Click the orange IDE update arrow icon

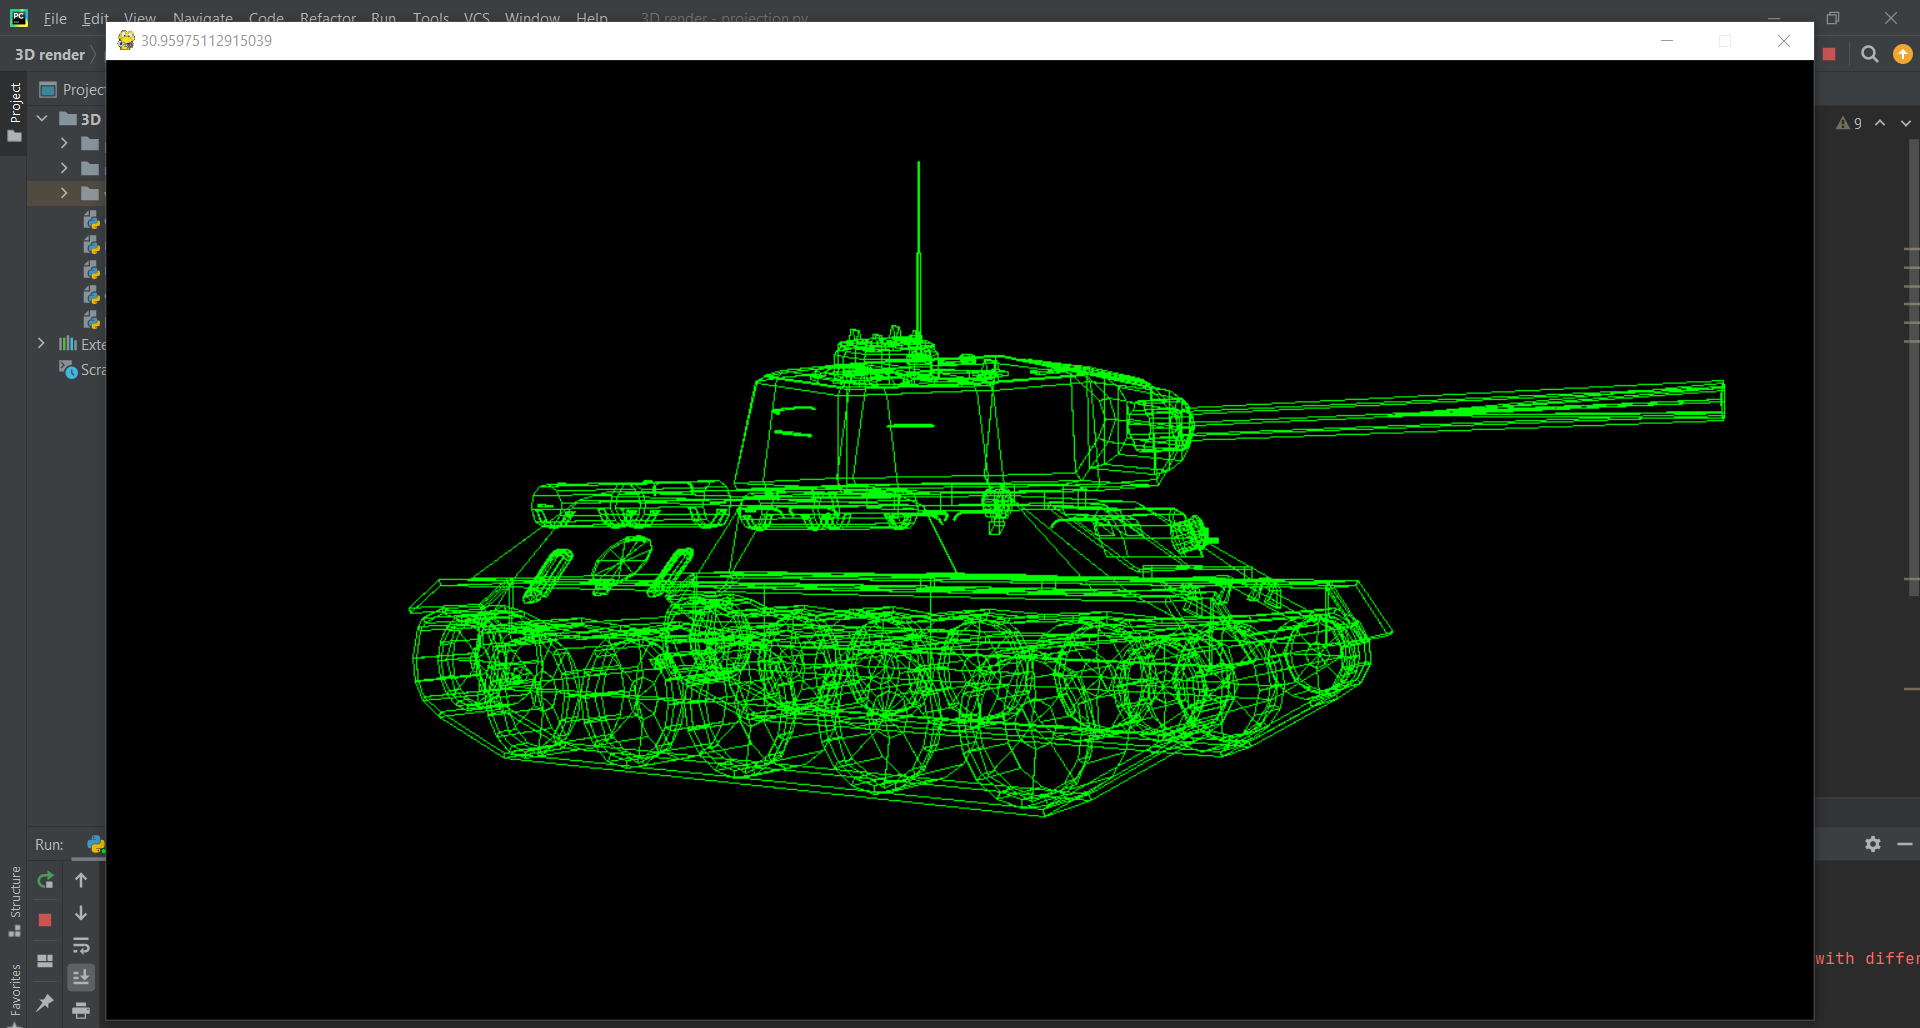click(x=1902, y=55)
